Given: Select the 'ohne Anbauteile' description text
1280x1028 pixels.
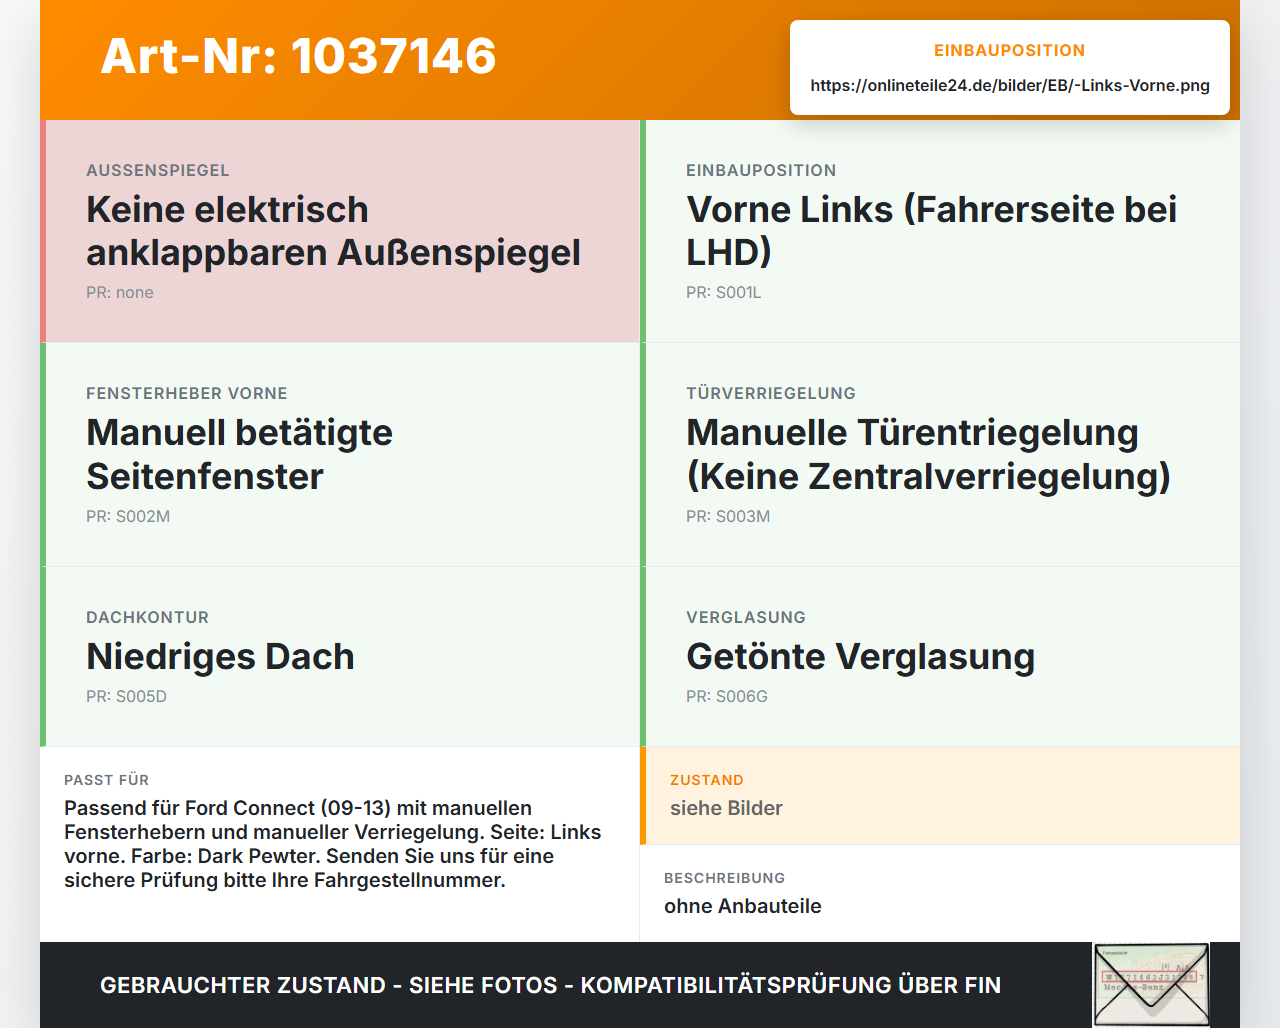Looking at the screenshot, I should tap(743, 906).
